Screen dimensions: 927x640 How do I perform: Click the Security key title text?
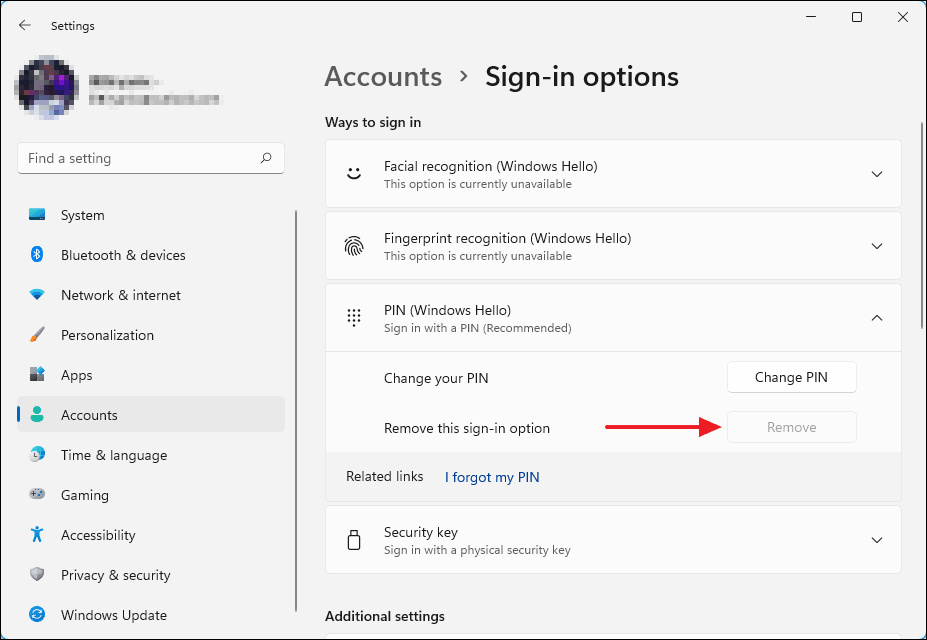coord(421,532)
